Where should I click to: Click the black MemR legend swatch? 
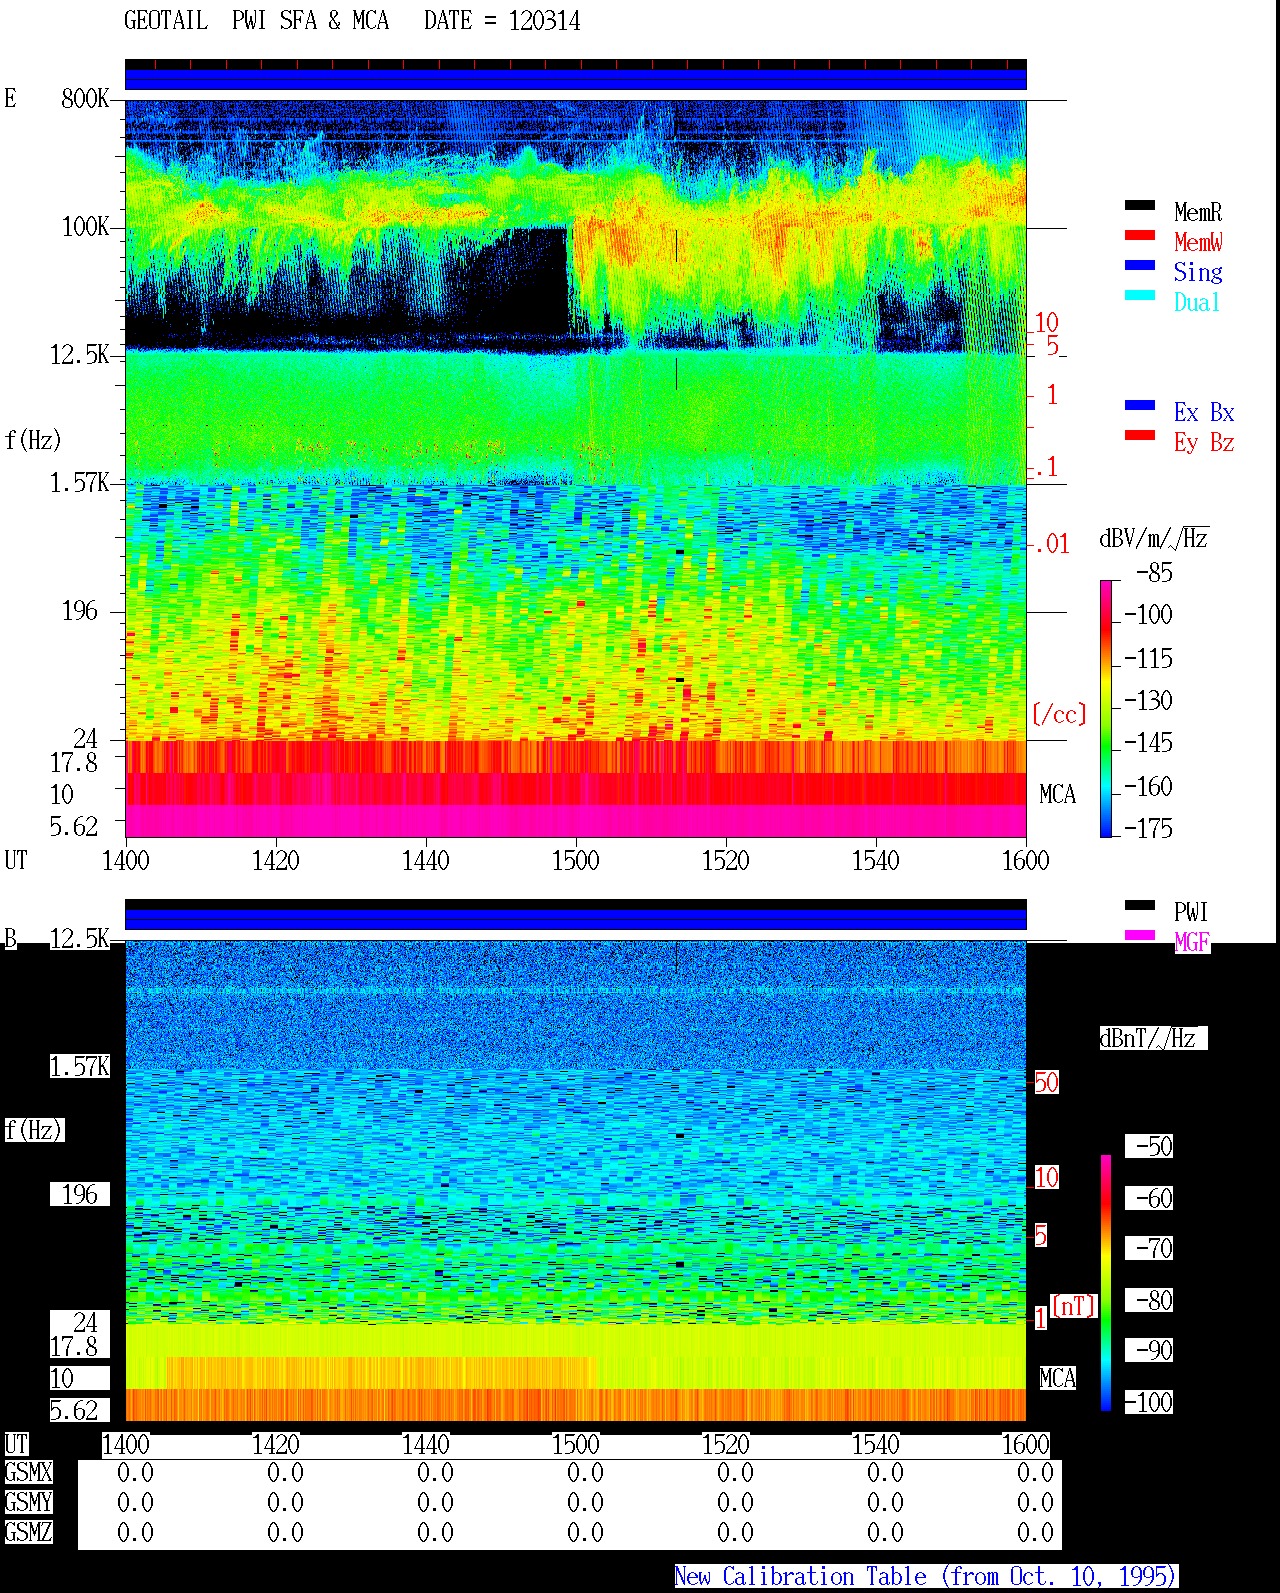[x=1140, y=205]
